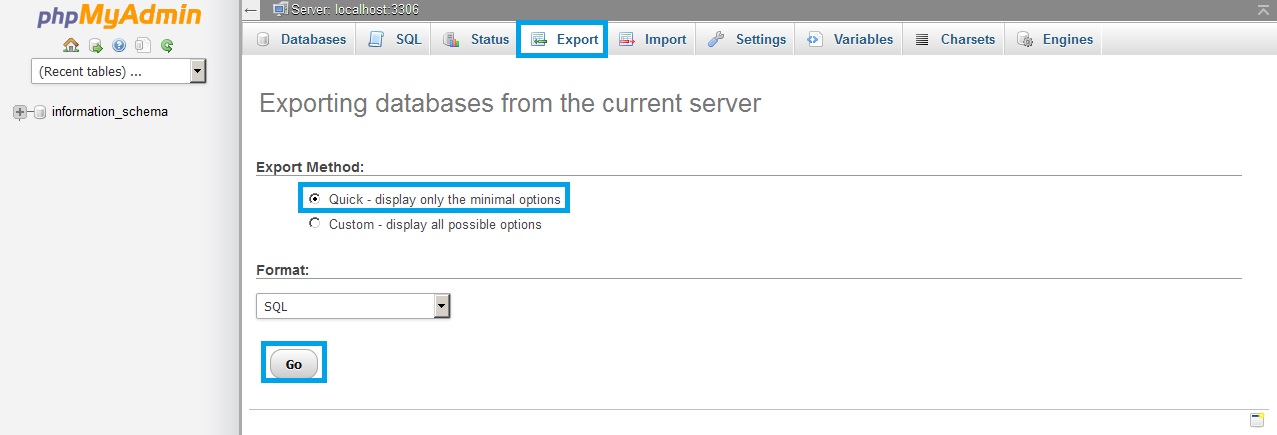Switch to the SQL tab
This screenshot has width=1277, height=435.
(x=394, y=40)
